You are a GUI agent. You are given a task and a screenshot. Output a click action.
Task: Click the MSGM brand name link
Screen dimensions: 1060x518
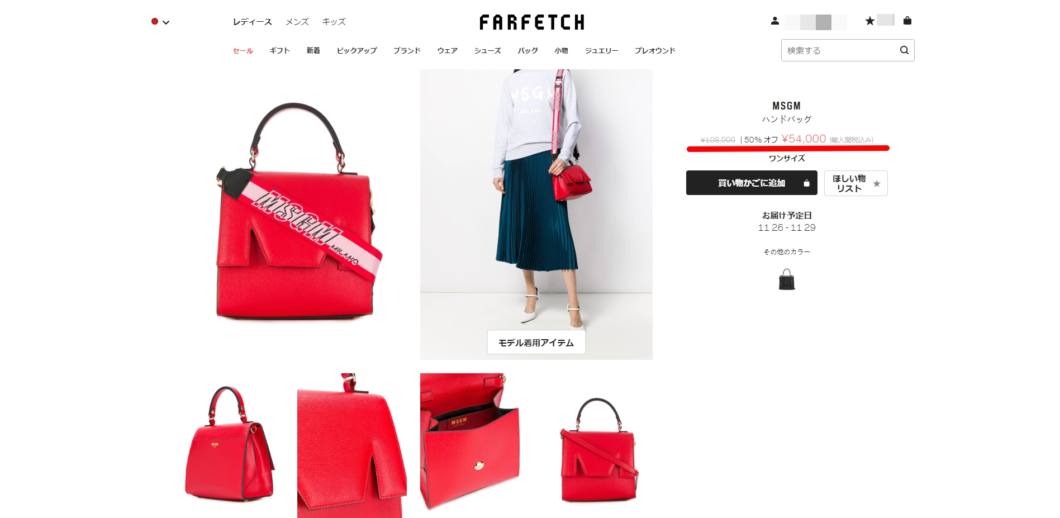pyautogui.click(x=786, y=106)
